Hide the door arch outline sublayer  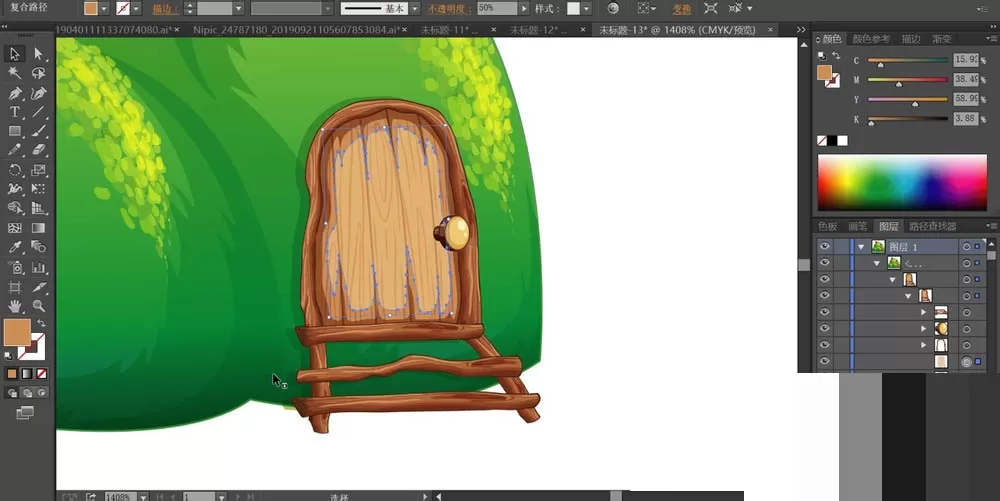click(825, 345)
